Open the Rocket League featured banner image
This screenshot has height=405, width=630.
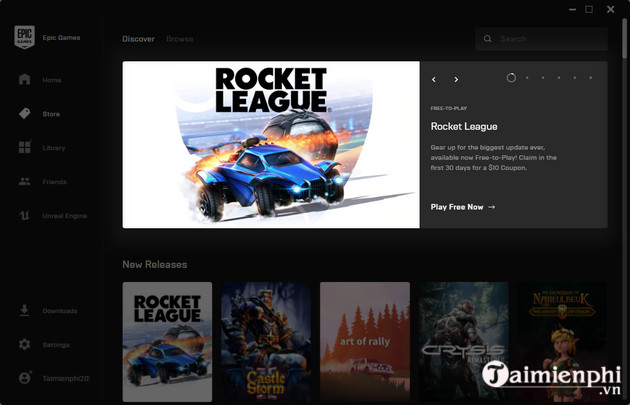click(x=271, y=145)
